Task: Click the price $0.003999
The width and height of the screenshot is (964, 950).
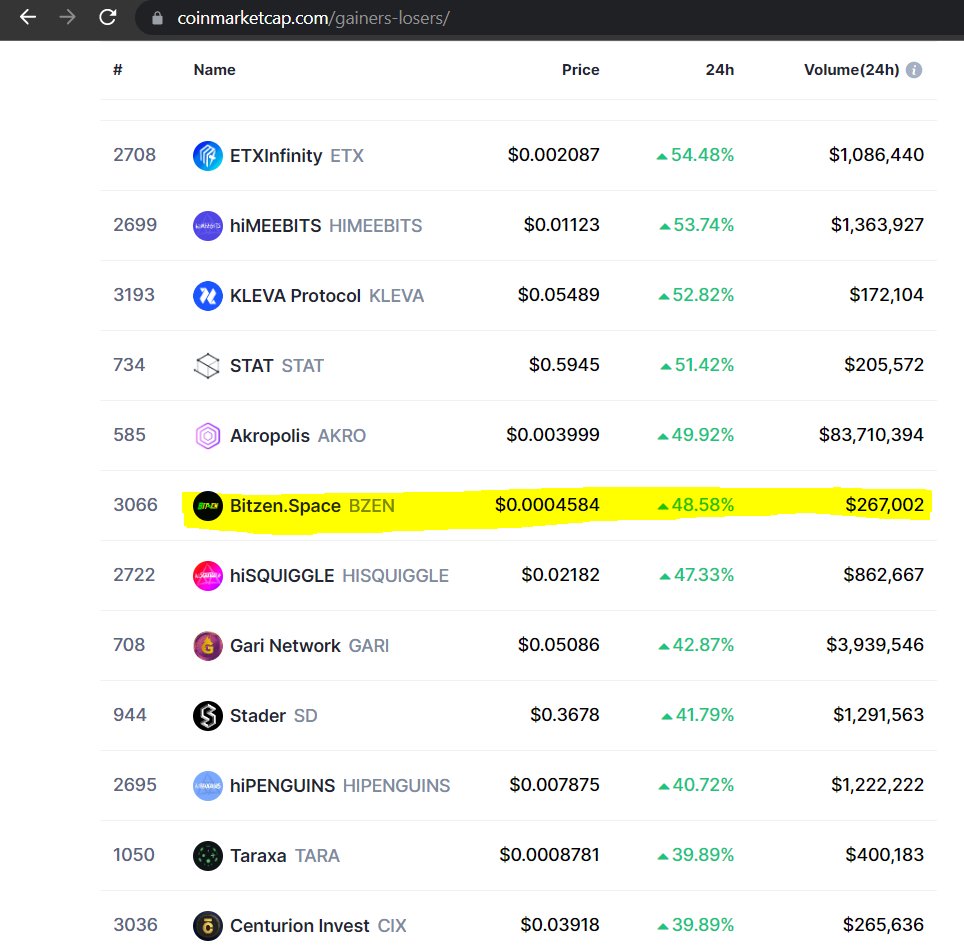Action: (553, 435)
